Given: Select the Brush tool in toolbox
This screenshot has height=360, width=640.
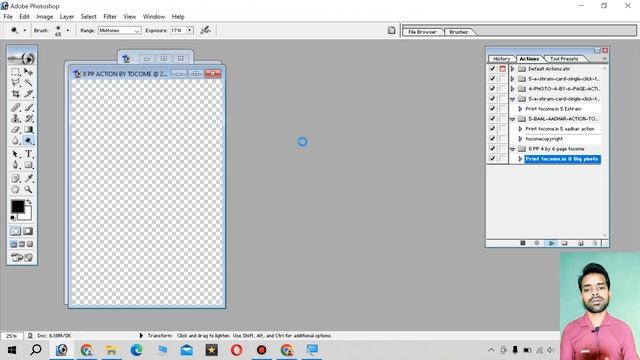Looking at the screenshot, I should [28, 107].
